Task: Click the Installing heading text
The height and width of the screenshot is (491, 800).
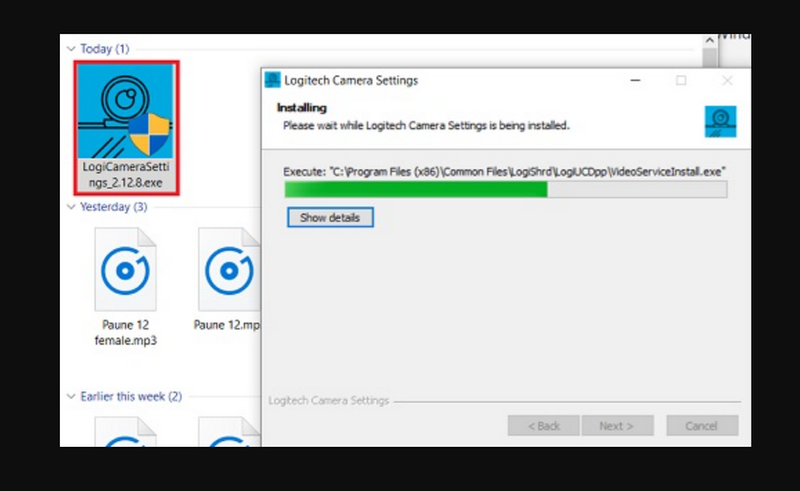Action: pyautogui.click(x=302, y=108)
